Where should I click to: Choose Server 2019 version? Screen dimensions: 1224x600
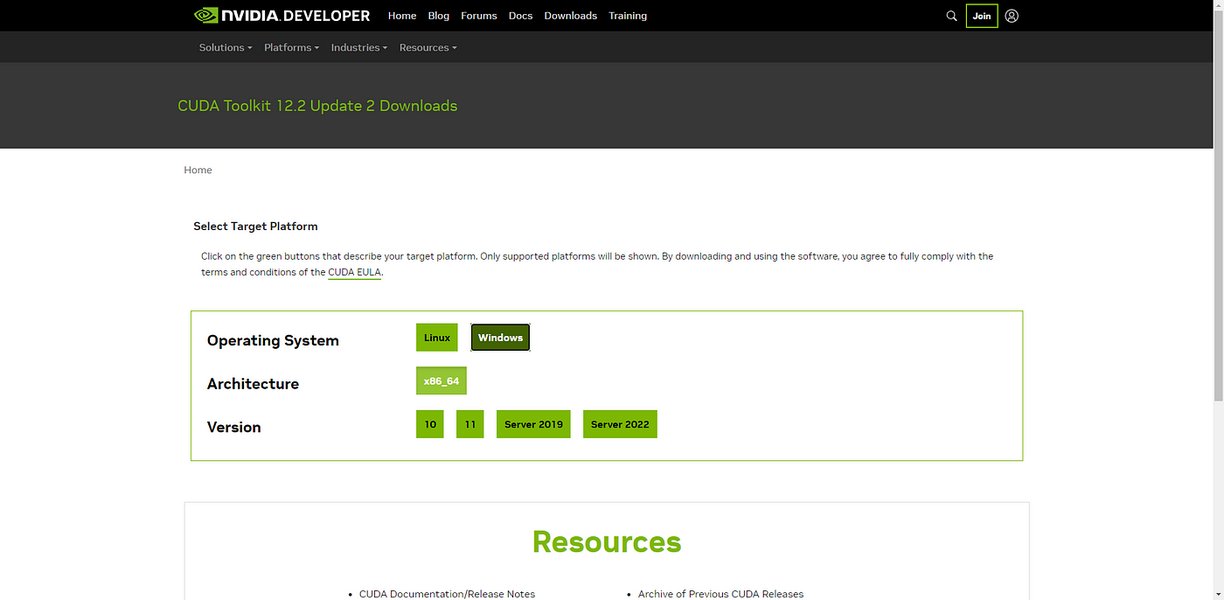[x=534, y=424]
